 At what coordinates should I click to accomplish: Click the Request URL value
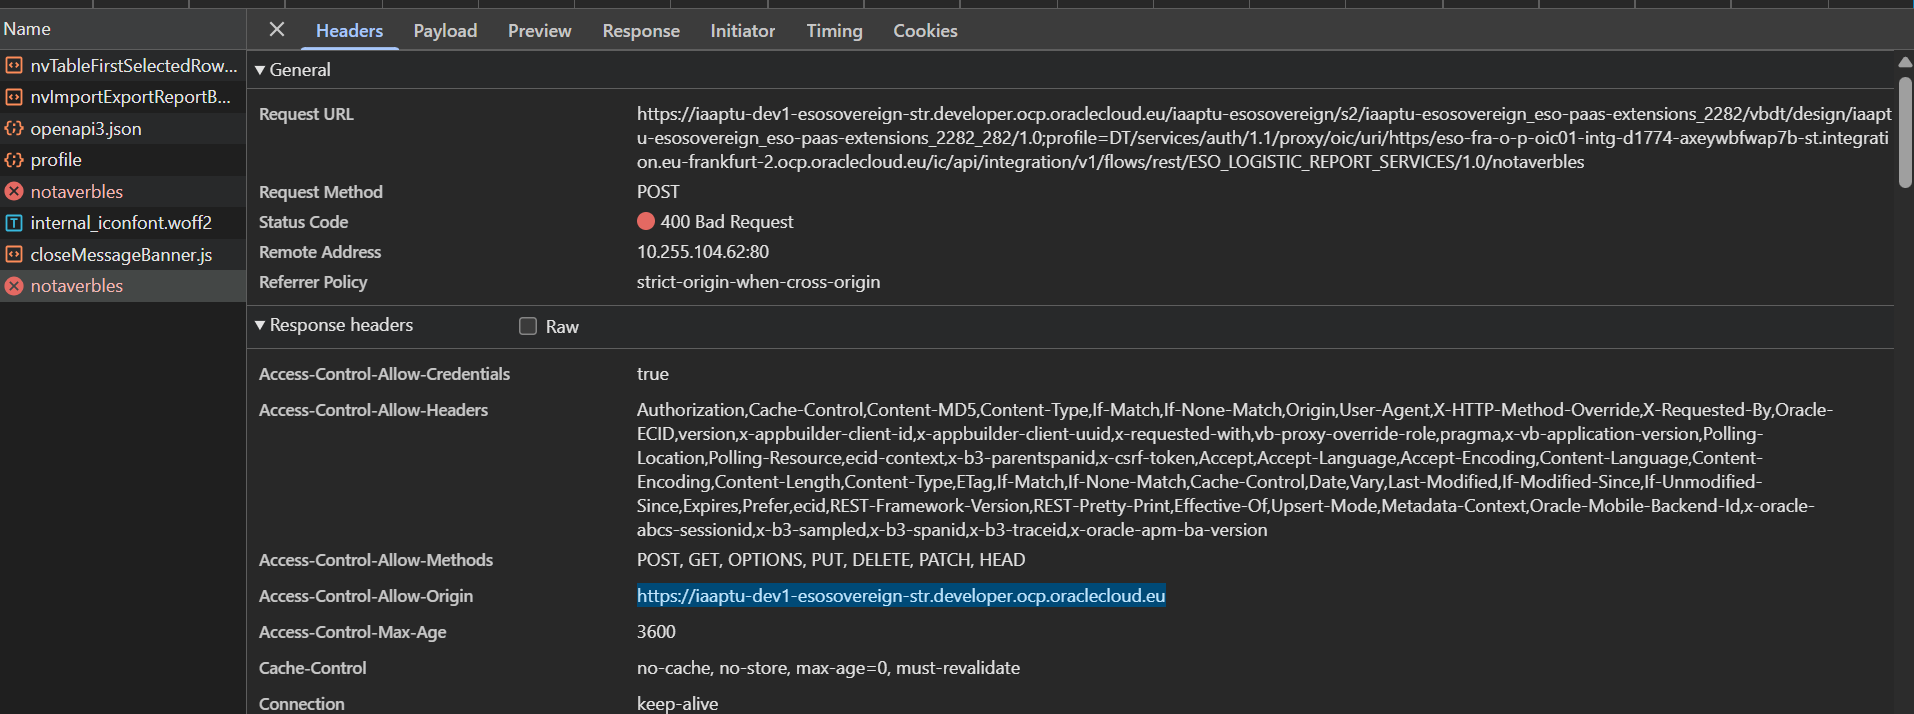tap(1264, 138)
